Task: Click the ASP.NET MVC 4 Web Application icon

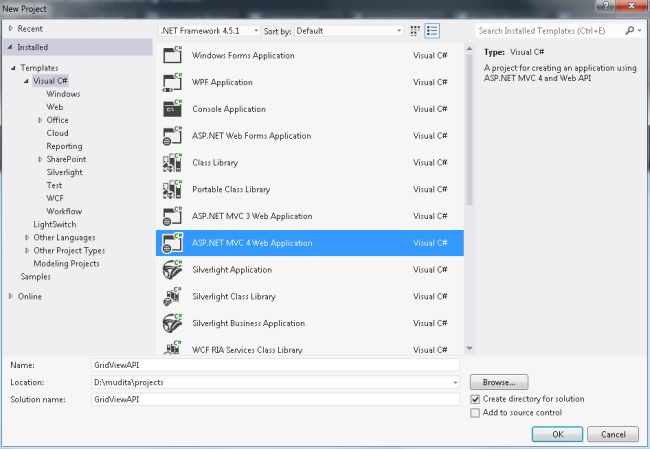Action: tap(172, 243)
